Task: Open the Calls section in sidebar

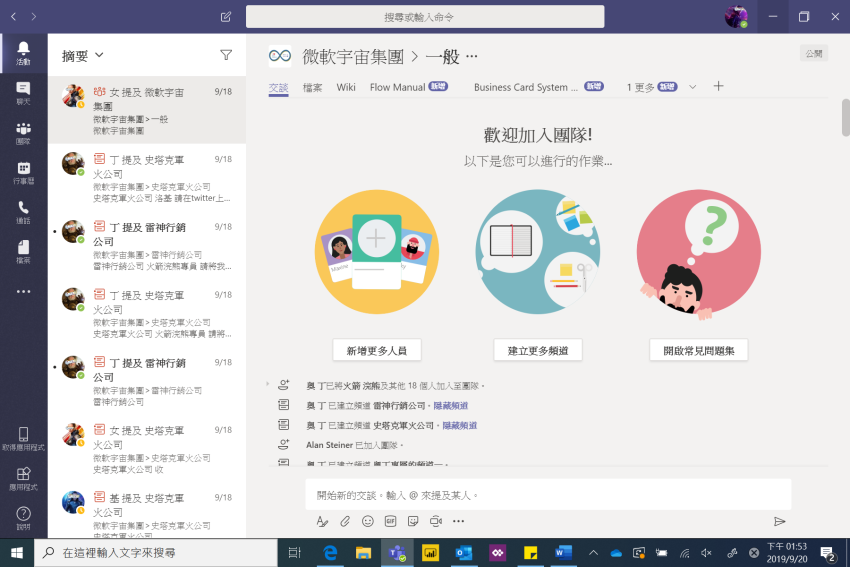Action: [x=23, y=212]
